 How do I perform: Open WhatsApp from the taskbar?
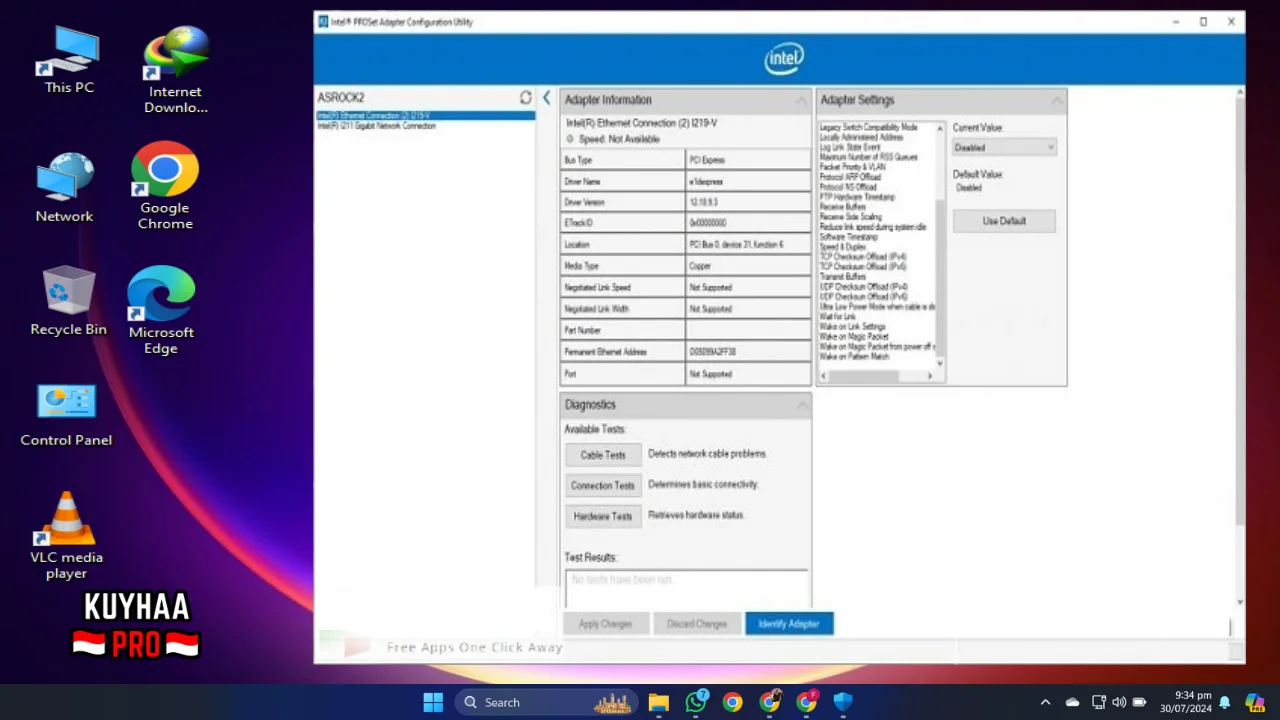[696, 702]
